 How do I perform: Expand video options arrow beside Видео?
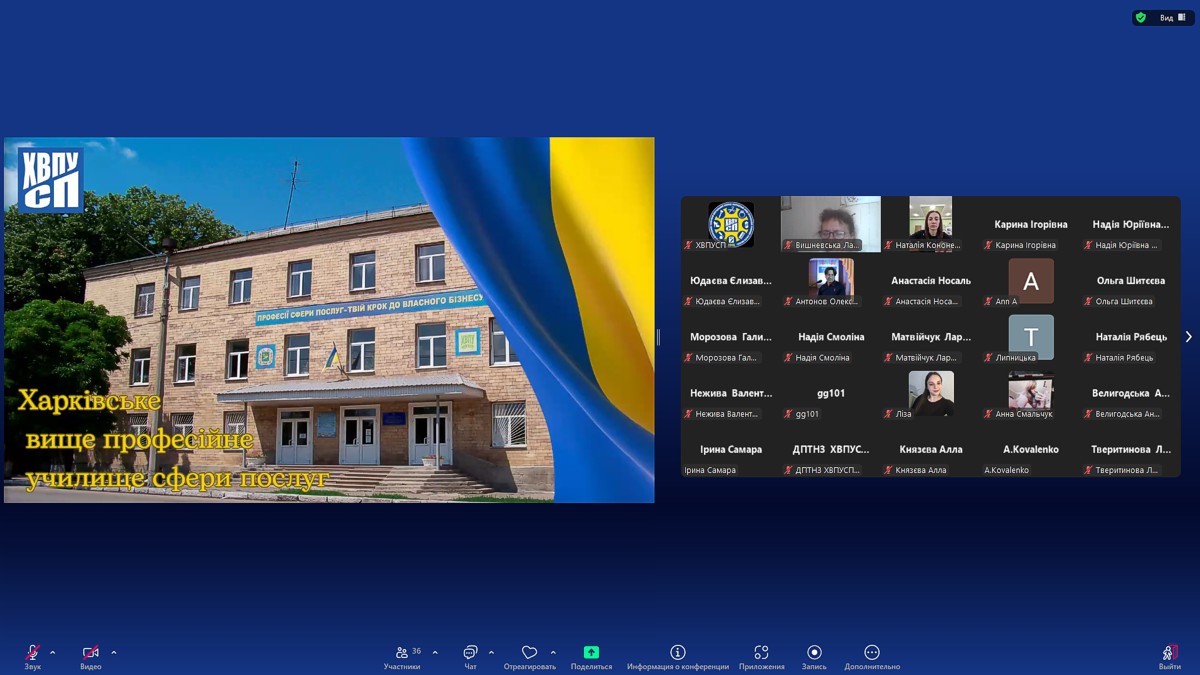tap(114, 653)
